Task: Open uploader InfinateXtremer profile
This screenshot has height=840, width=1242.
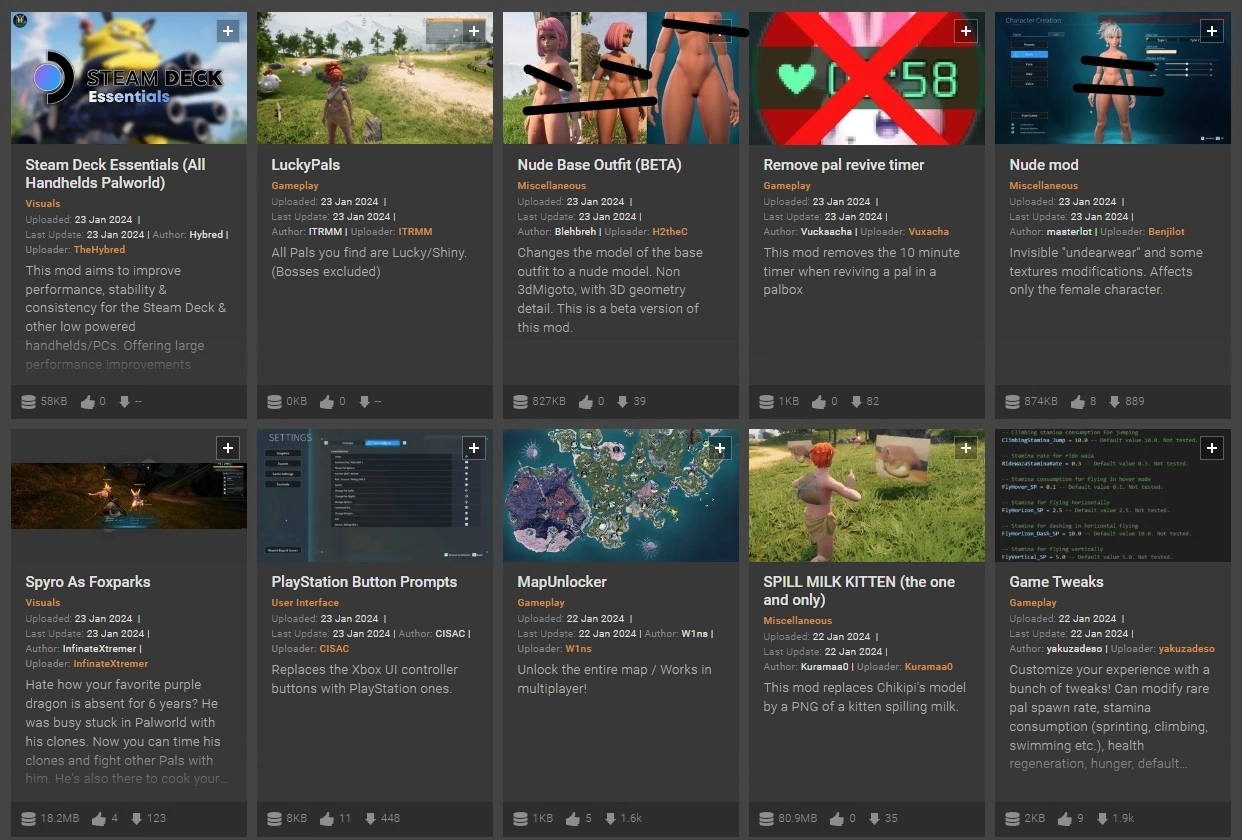Action: click(111, 664)
